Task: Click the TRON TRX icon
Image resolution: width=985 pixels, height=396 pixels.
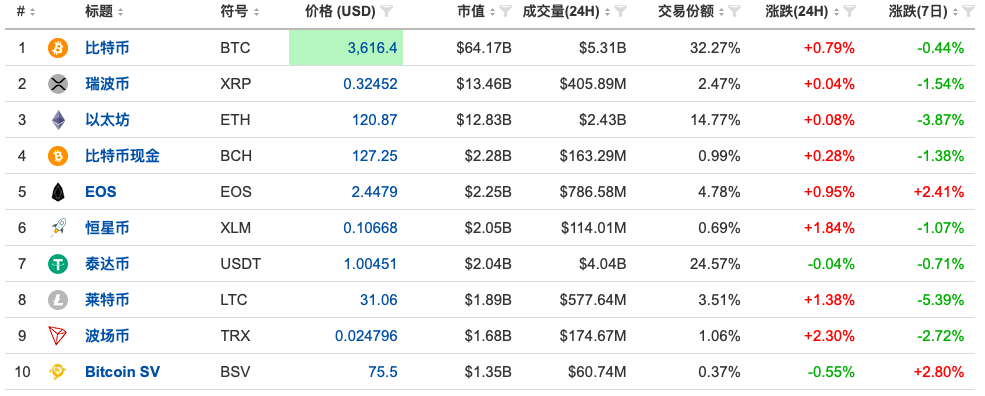Action: point(58,336)
